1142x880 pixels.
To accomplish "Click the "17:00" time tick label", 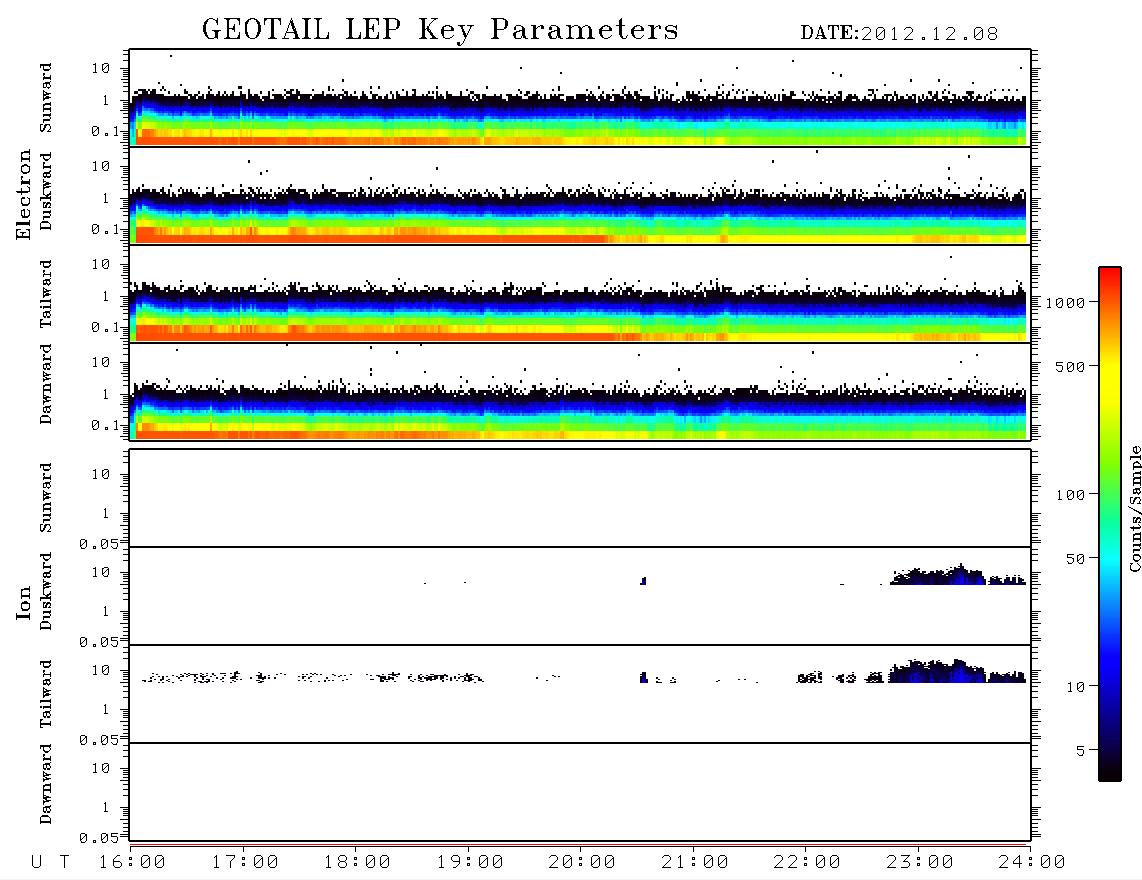I will click(245, 862).
